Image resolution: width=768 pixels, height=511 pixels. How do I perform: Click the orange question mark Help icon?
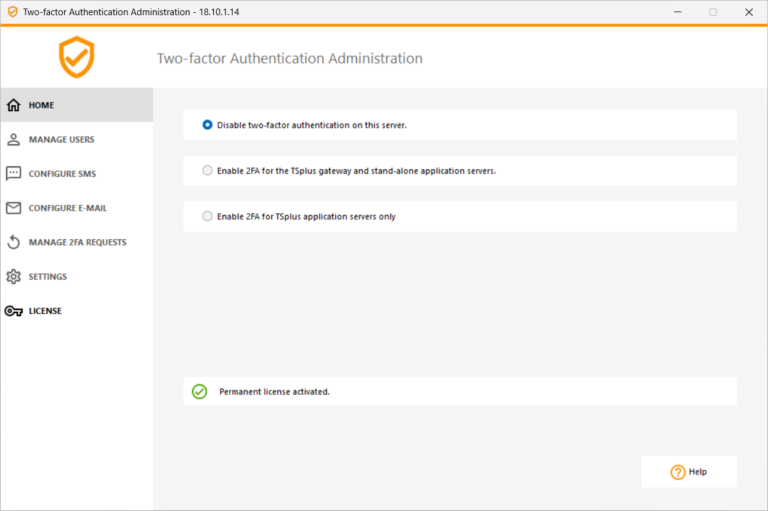(x=678, y=472)
